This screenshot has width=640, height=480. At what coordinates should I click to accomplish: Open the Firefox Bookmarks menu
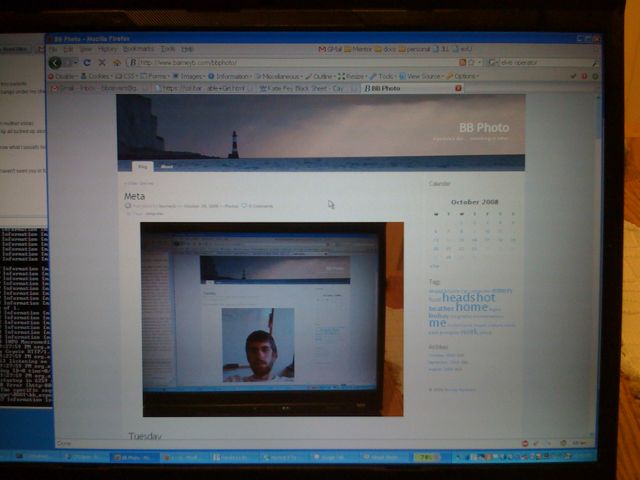tap(138, 49)
